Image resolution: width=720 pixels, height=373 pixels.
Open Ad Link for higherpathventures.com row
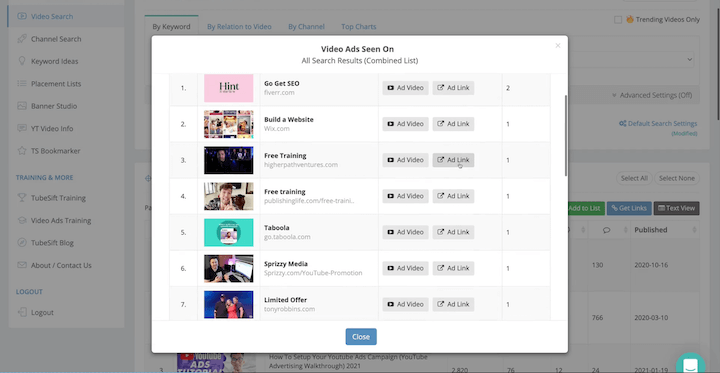point(453,160)
